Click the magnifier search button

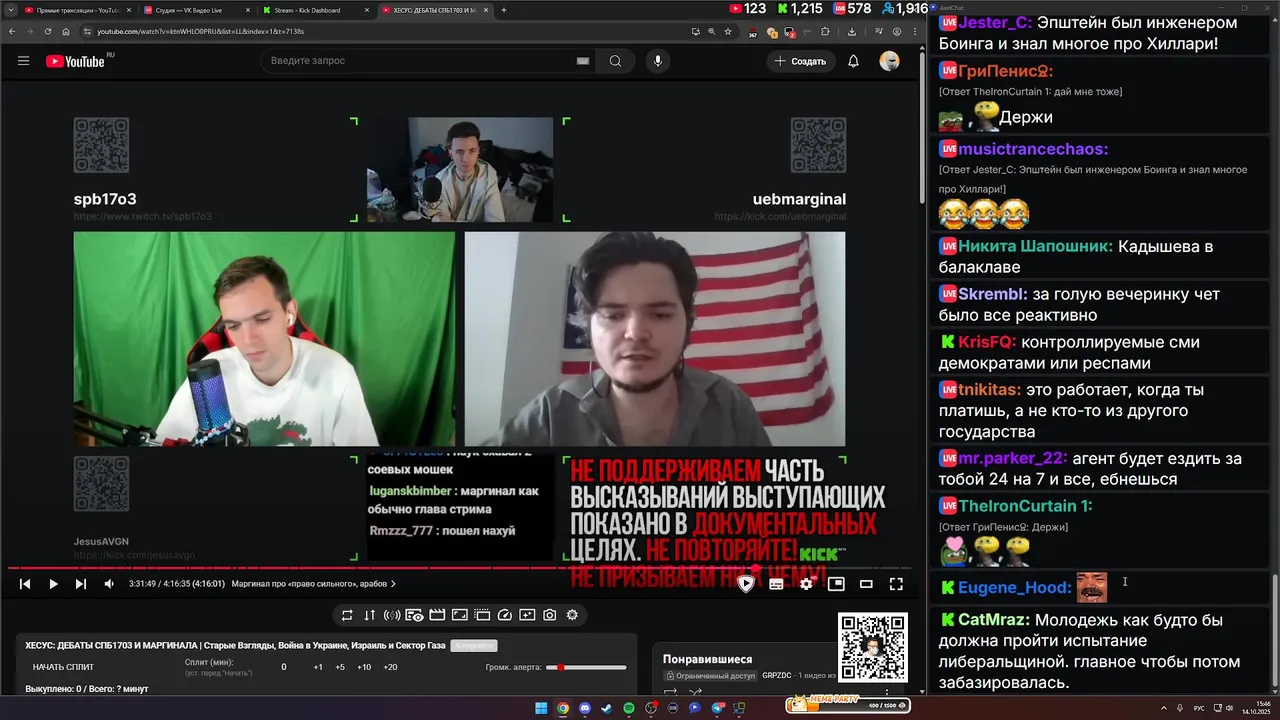click(615, 61)
